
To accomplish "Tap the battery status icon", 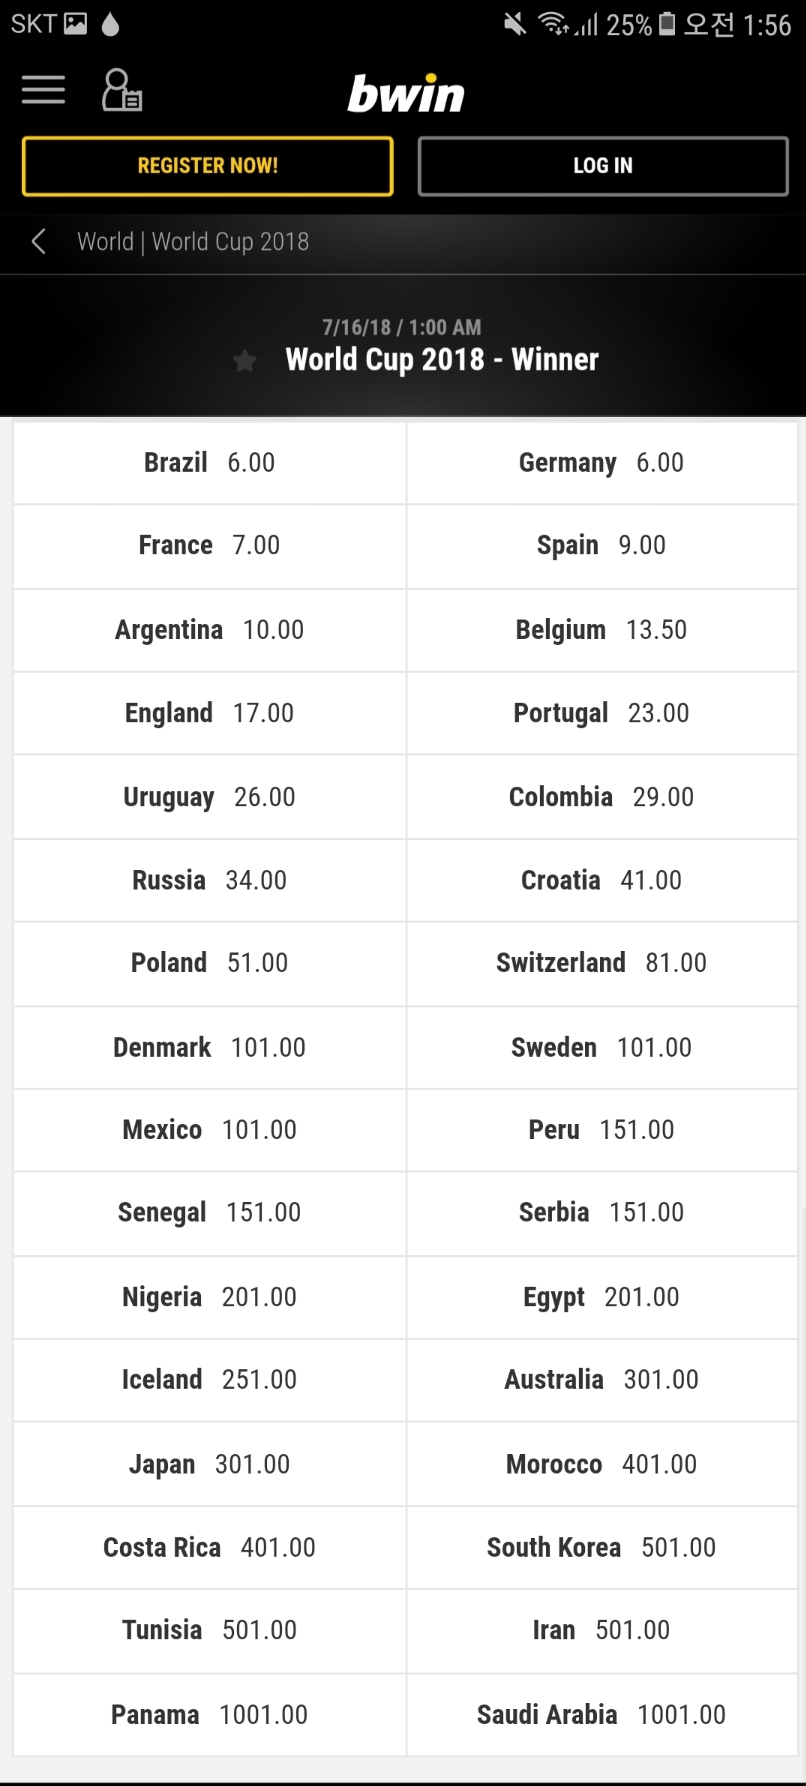I will 667,24.
